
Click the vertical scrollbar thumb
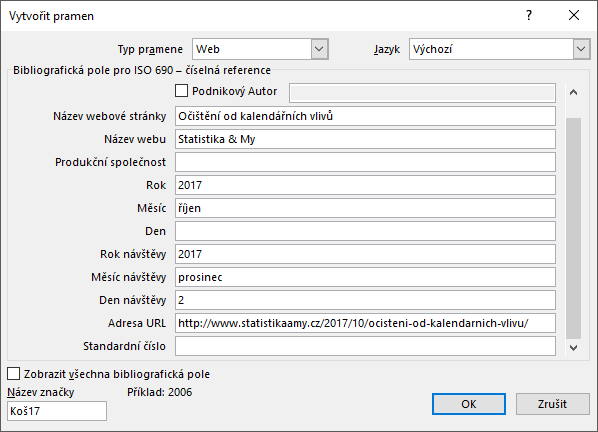pyautogui.click(x=573, y=228)
